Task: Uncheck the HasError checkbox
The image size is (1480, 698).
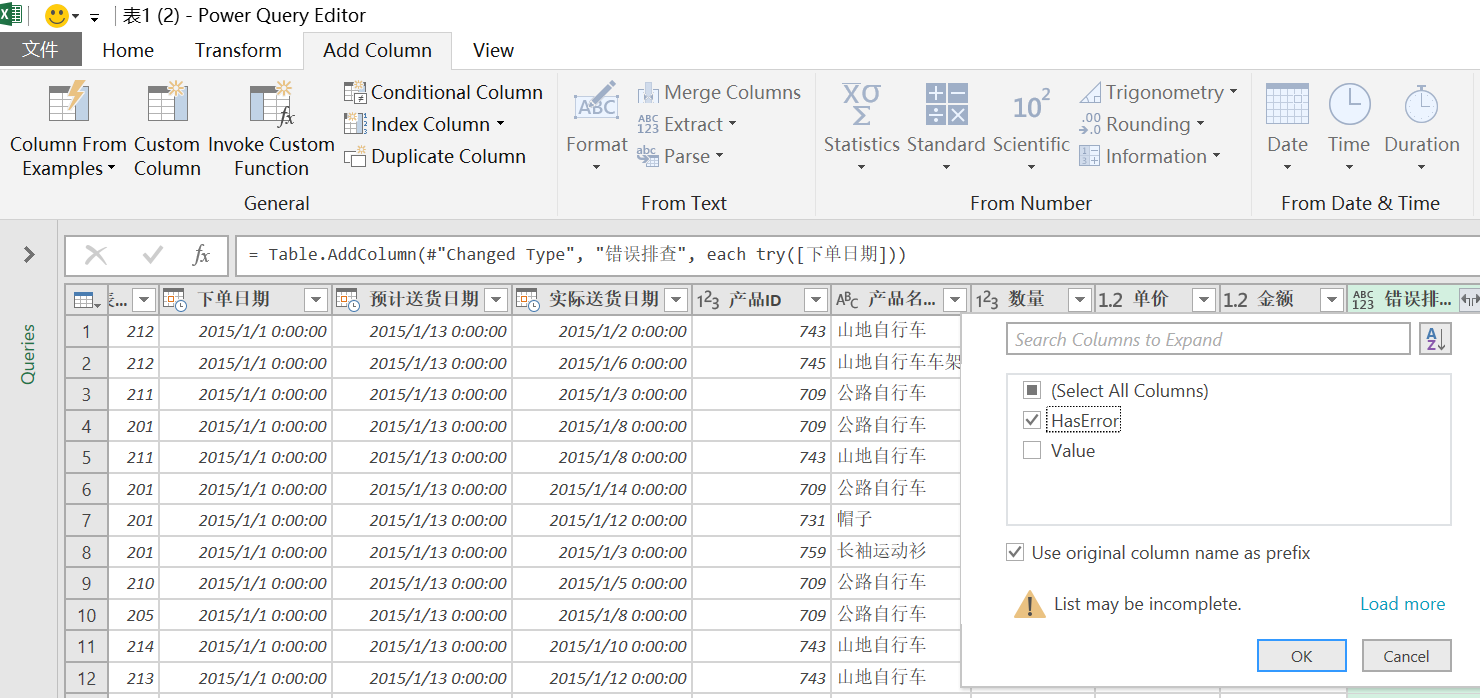Action: pyautogui.click(x=1032, y=421)
